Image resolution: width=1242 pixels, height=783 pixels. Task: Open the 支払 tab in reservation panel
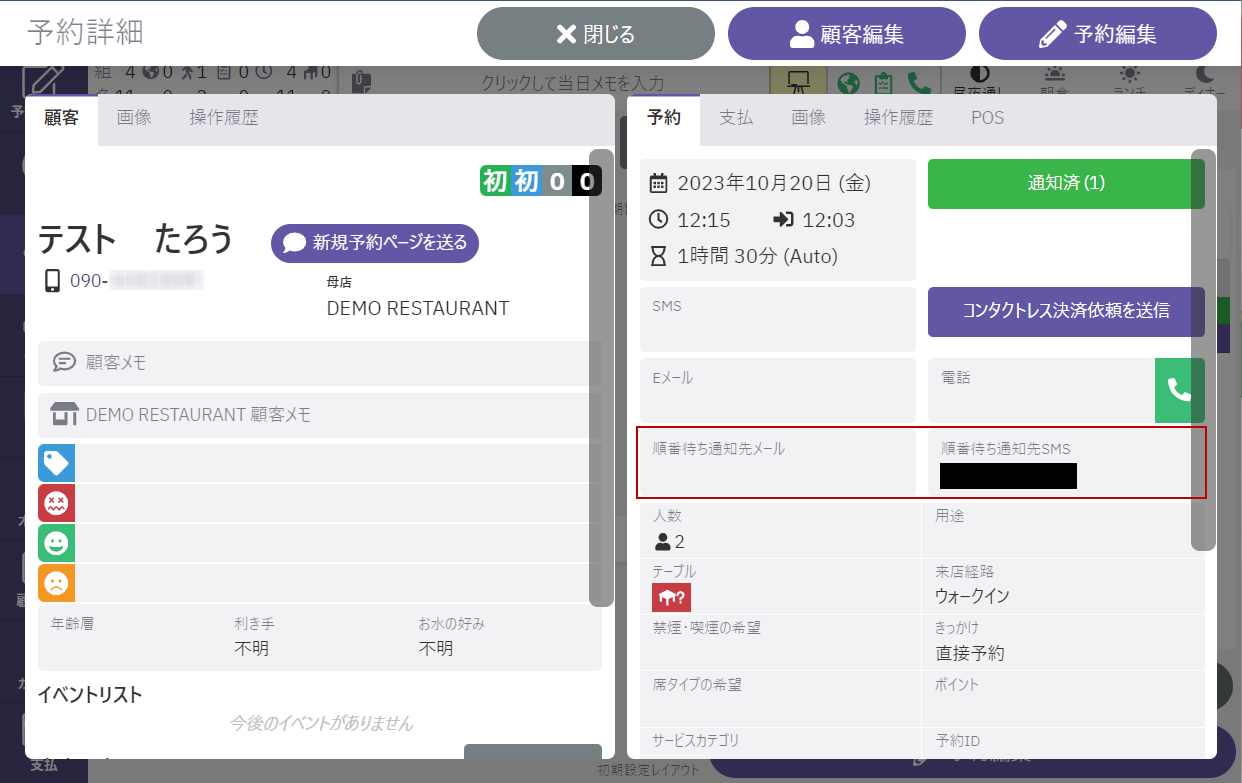[736, 117]
